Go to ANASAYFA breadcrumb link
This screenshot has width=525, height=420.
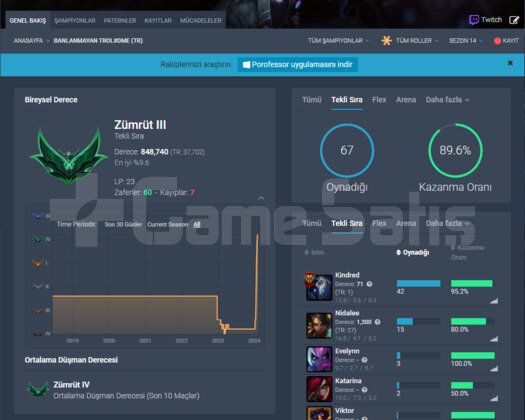pyautogui.click(x=28, y=41)
